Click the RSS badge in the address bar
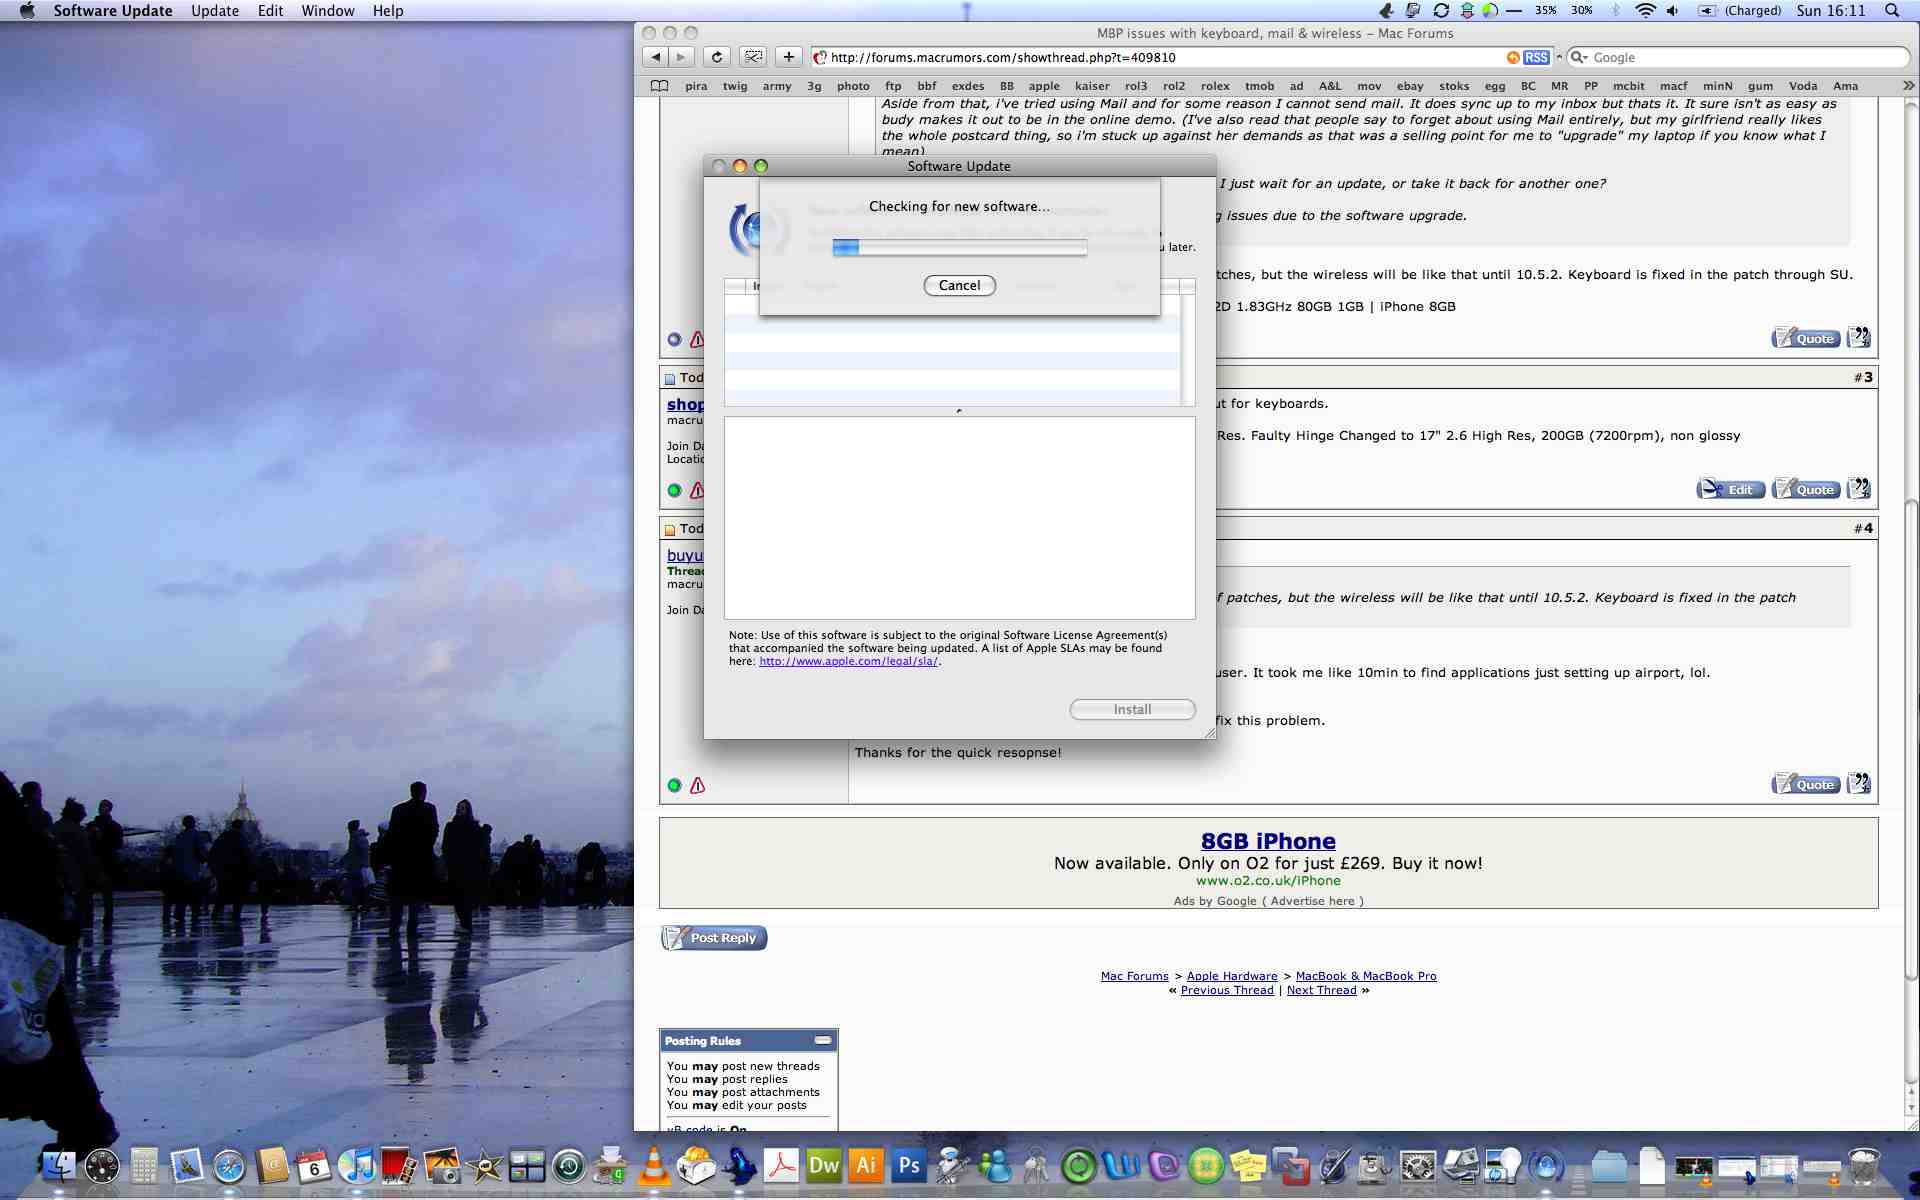The height and width of the screenshot is (1200, 1920). point(1536,57)
